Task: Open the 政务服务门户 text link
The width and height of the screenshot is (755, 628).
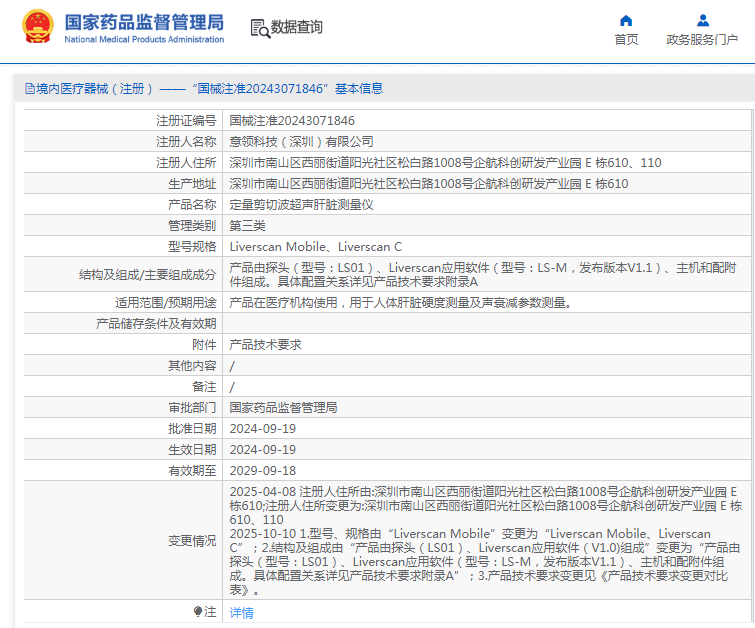Action: 702,40
